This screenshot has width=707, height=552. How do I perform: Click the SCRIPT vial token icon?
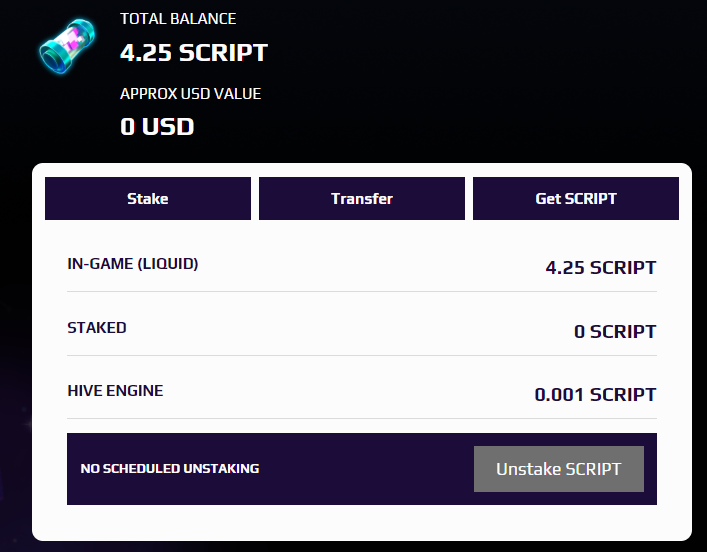68,46
